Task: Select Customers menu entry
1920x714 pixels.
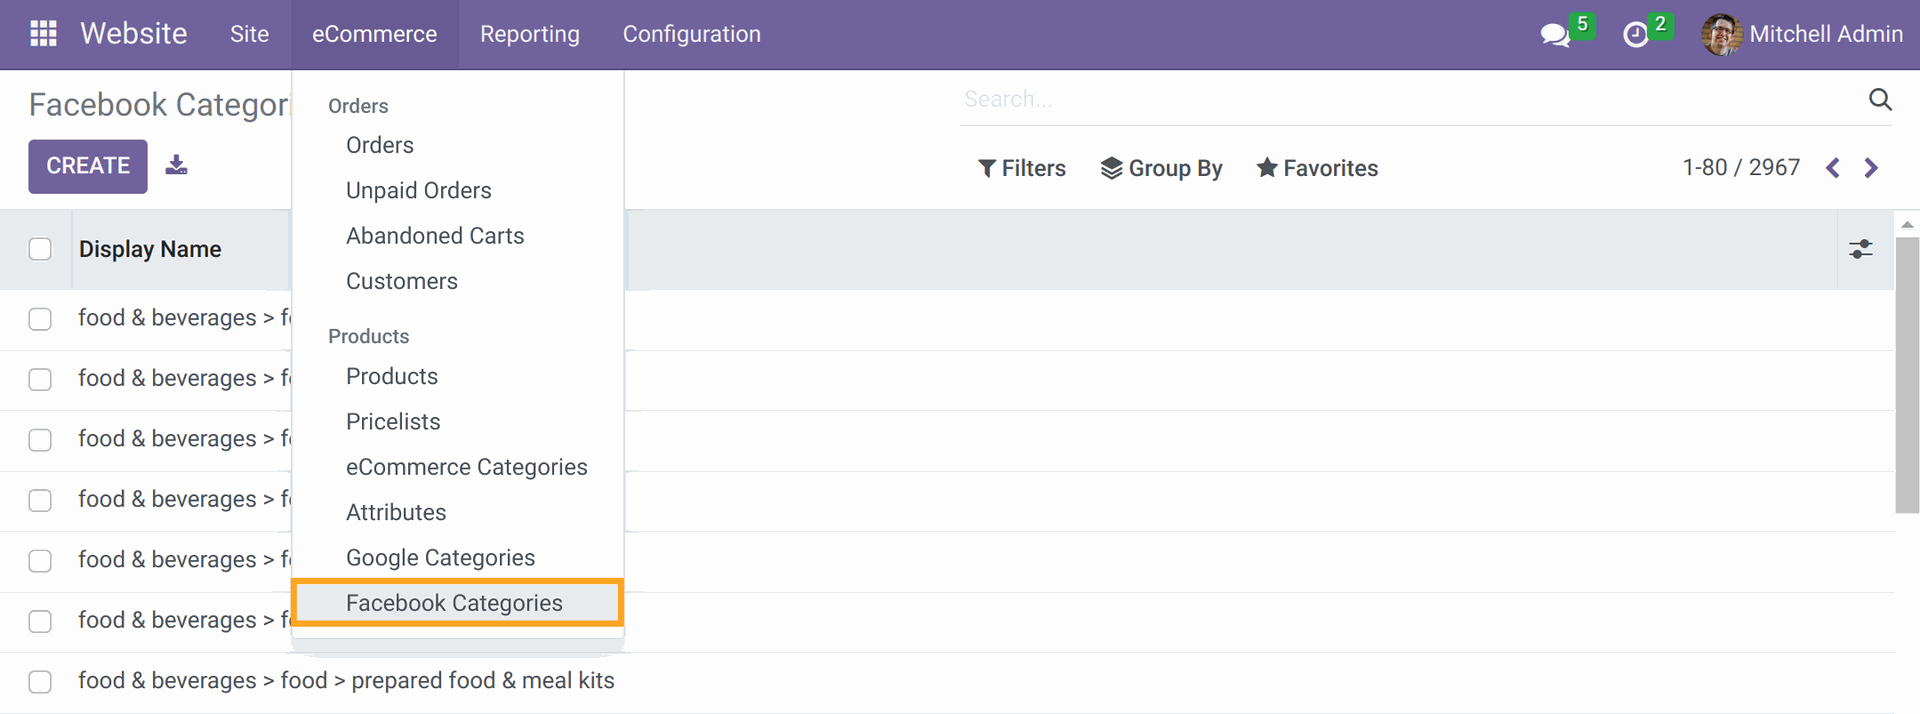Action: 402,281
